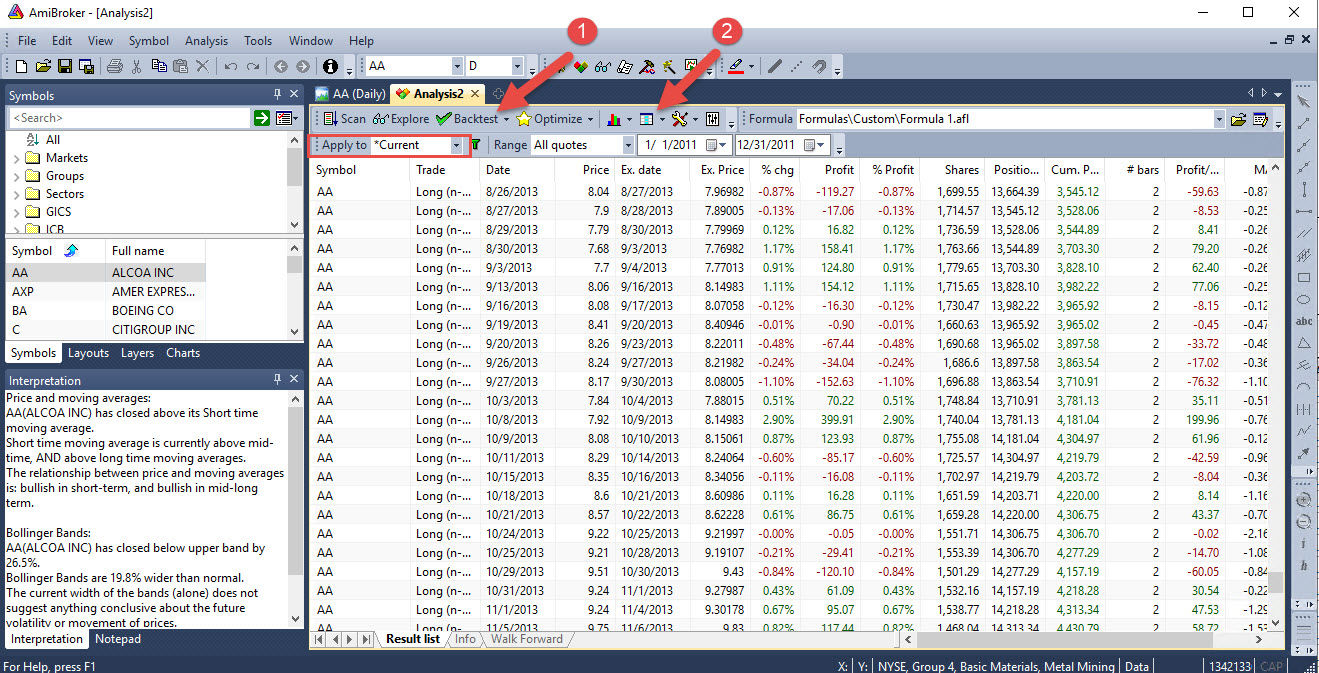Open the Apply to dropdown
The image size is (1319, 673).
pos(456,145)
